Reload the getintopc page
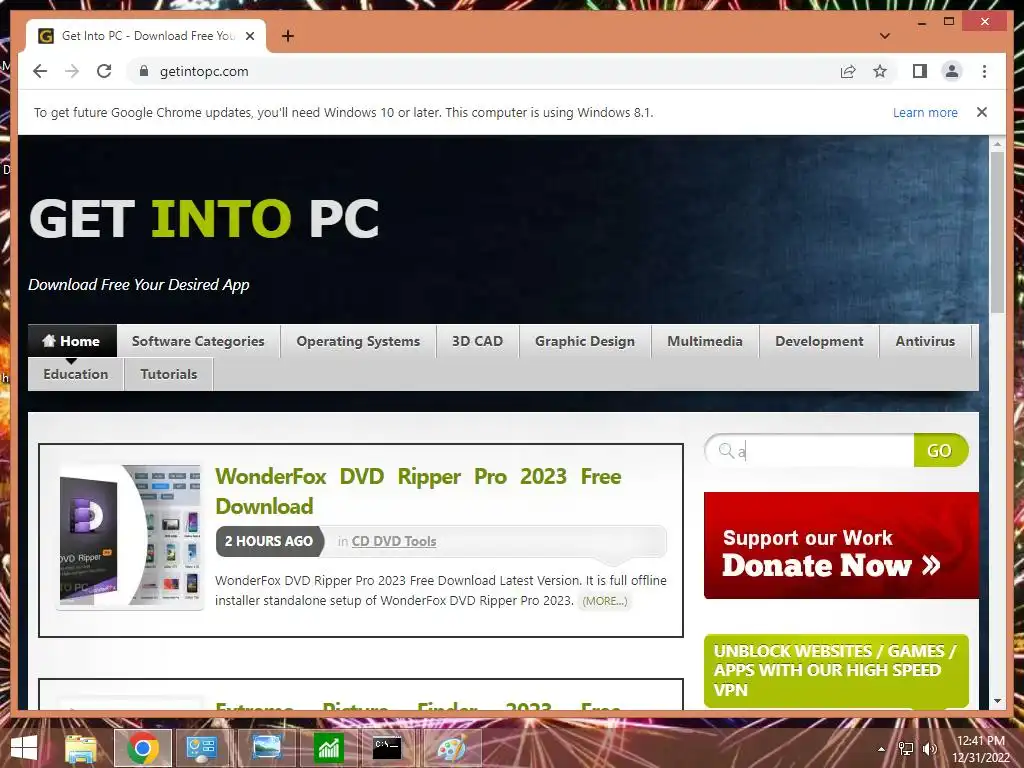The width and height of the screenshot is (1024, 768). (104, 71)
